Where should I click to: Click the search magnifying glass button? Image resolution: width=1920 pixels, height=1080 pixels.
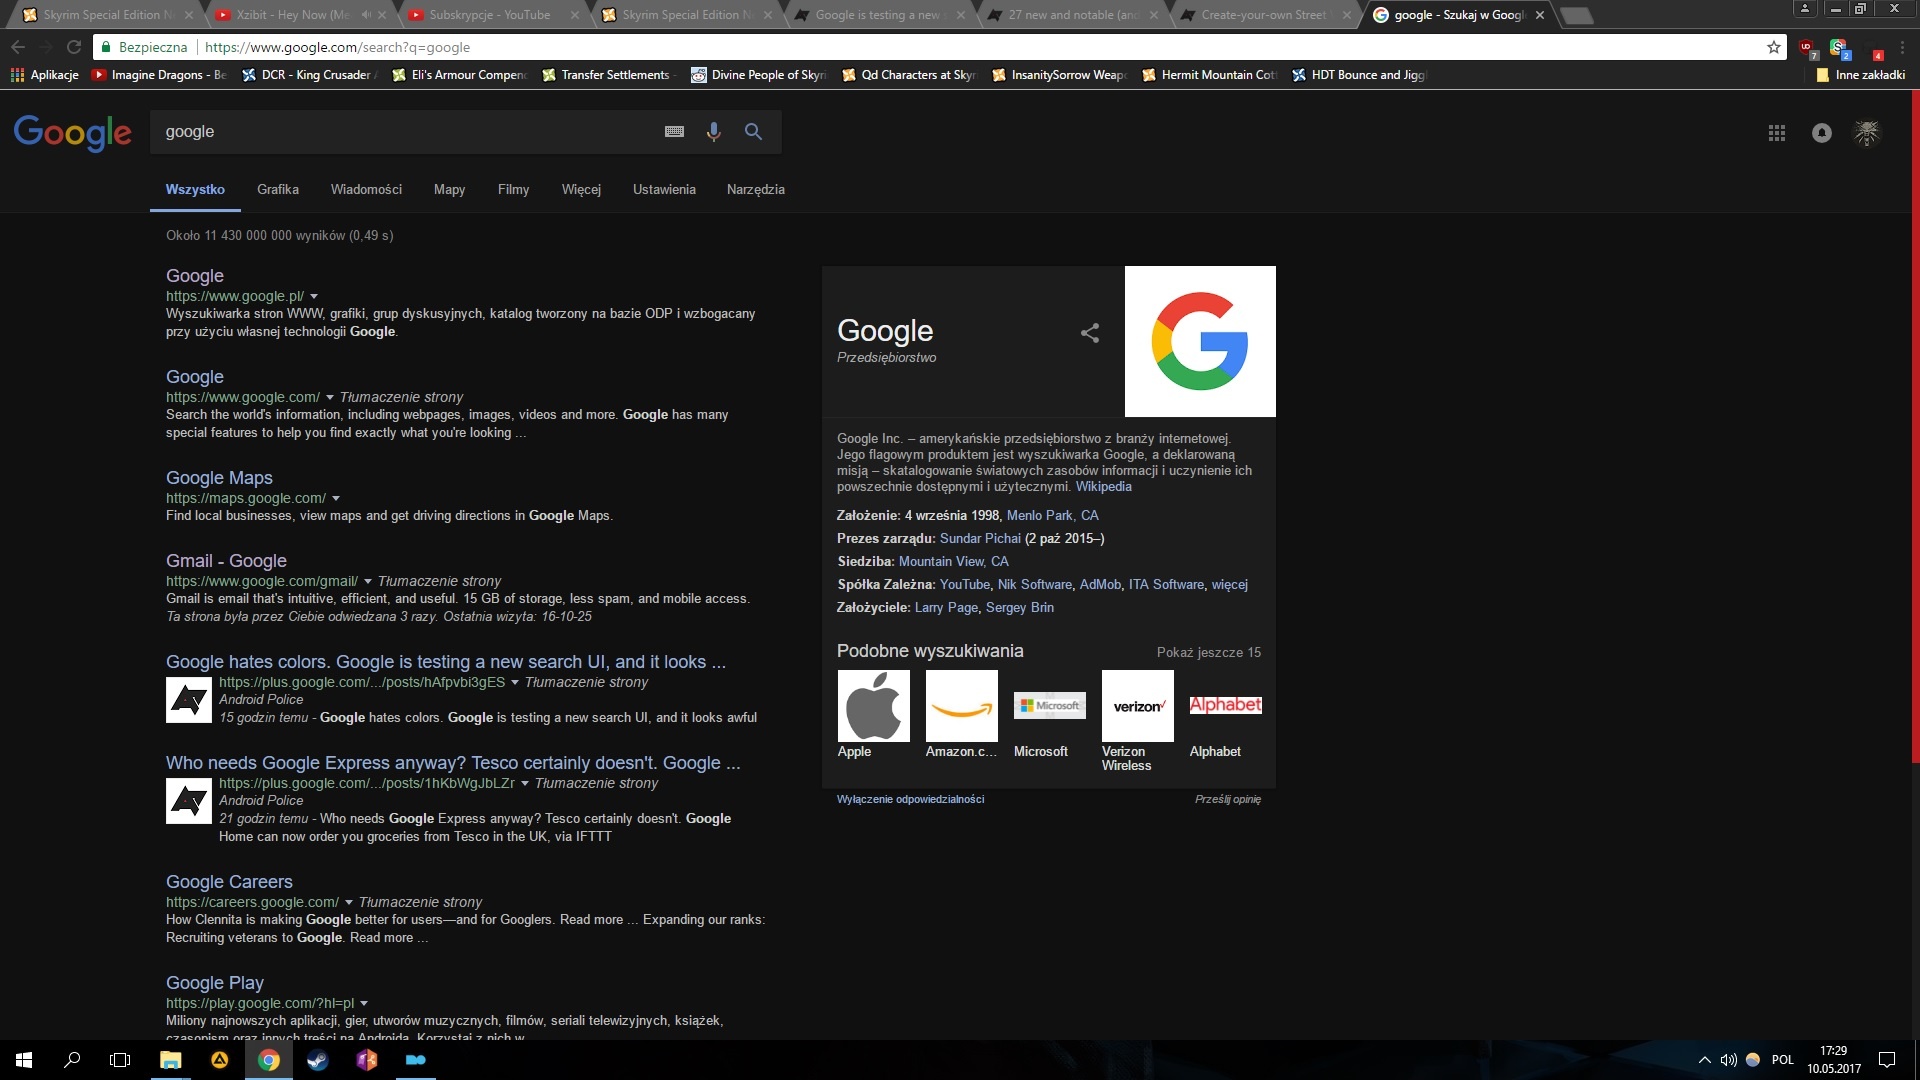pos(753,131)
